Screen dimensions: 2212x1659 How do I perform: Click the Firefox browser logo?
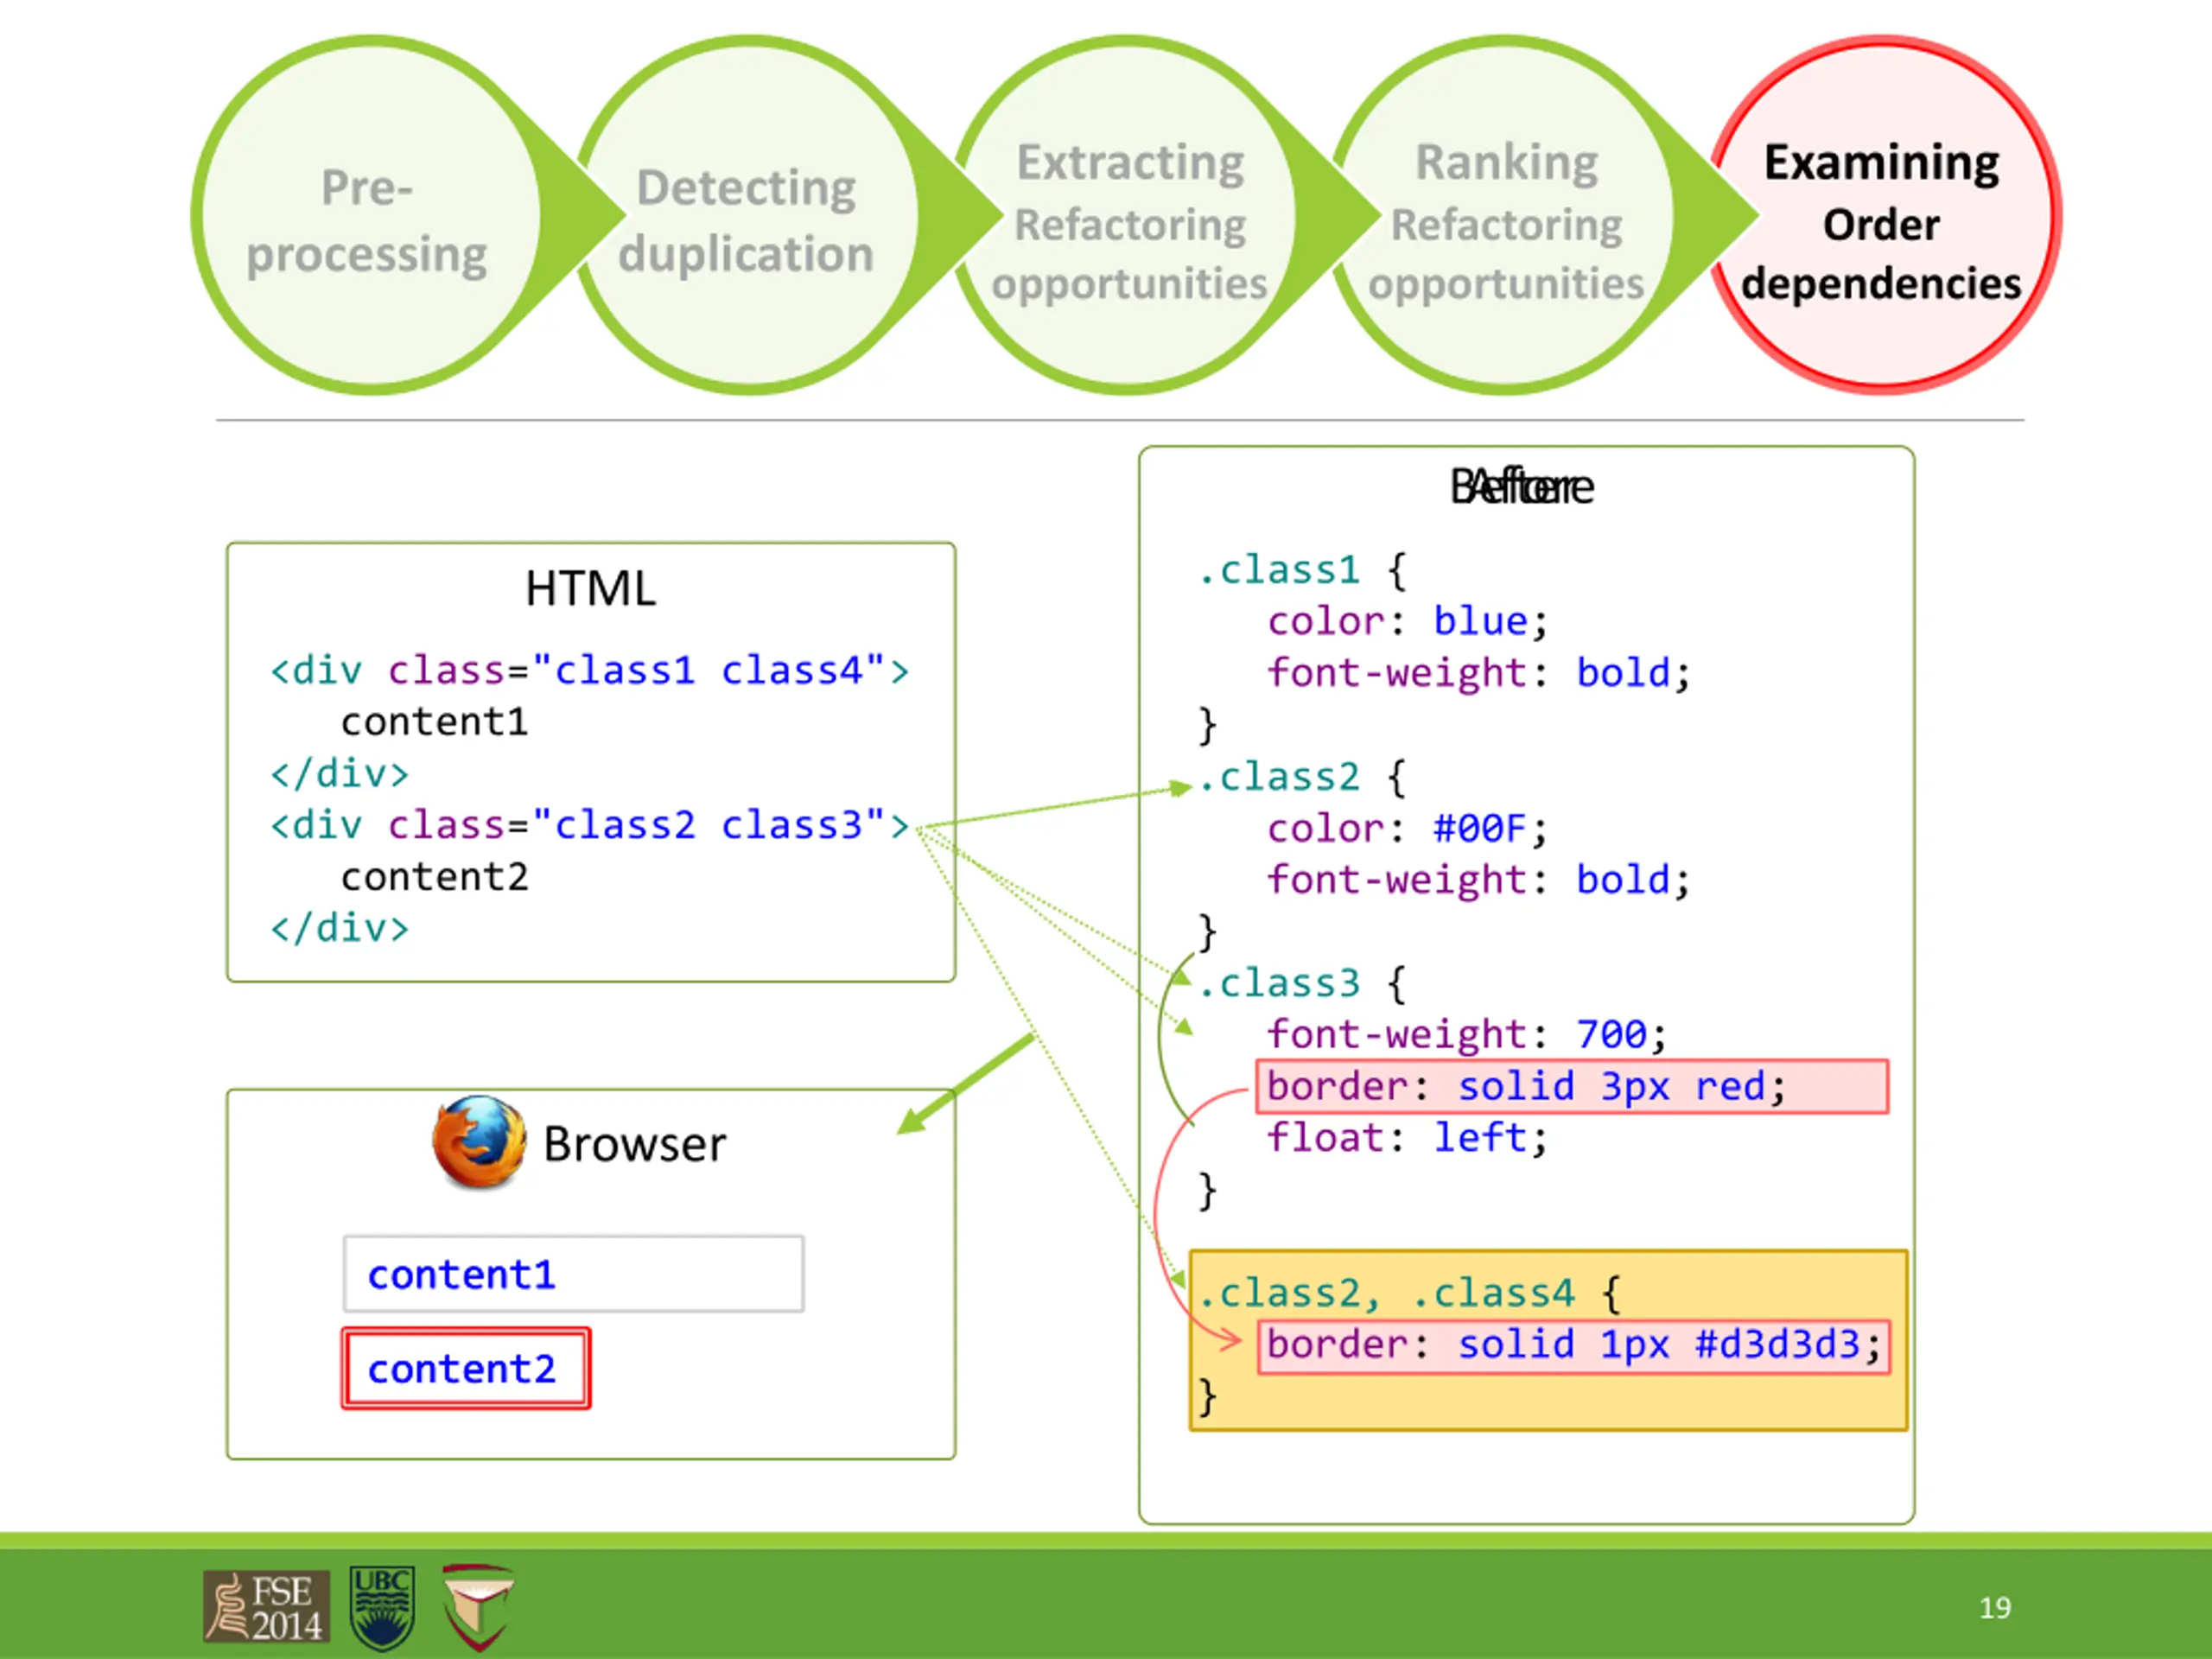(479, 1142)
